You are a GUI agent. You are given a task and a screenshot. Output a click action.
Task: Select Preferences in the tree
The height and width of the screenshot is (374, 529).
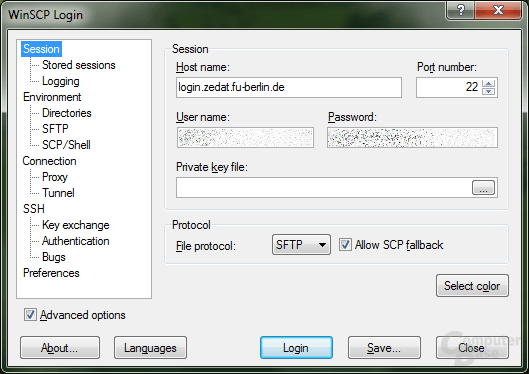click(51, 273)
